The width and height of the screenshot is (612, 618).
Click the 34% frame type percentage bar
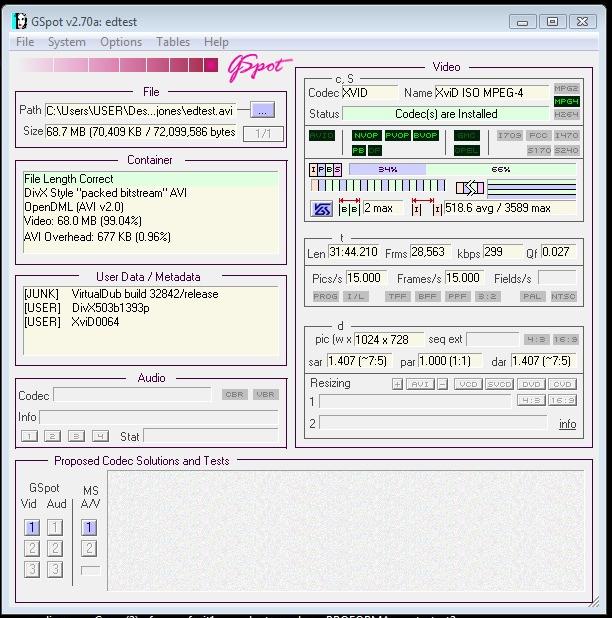[387, 169]
